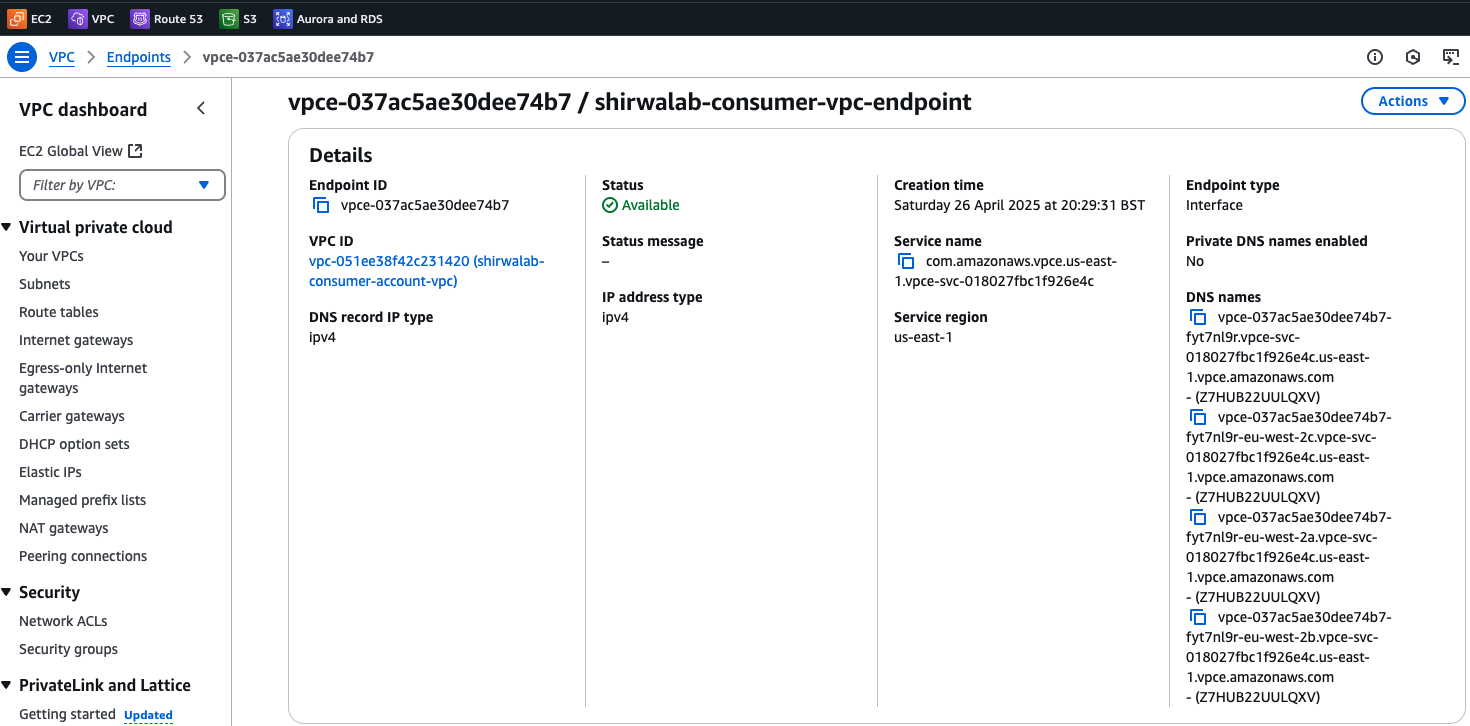The image size is (1470, 726).
Task: Copy the Service name value
Action: point(906,261)
